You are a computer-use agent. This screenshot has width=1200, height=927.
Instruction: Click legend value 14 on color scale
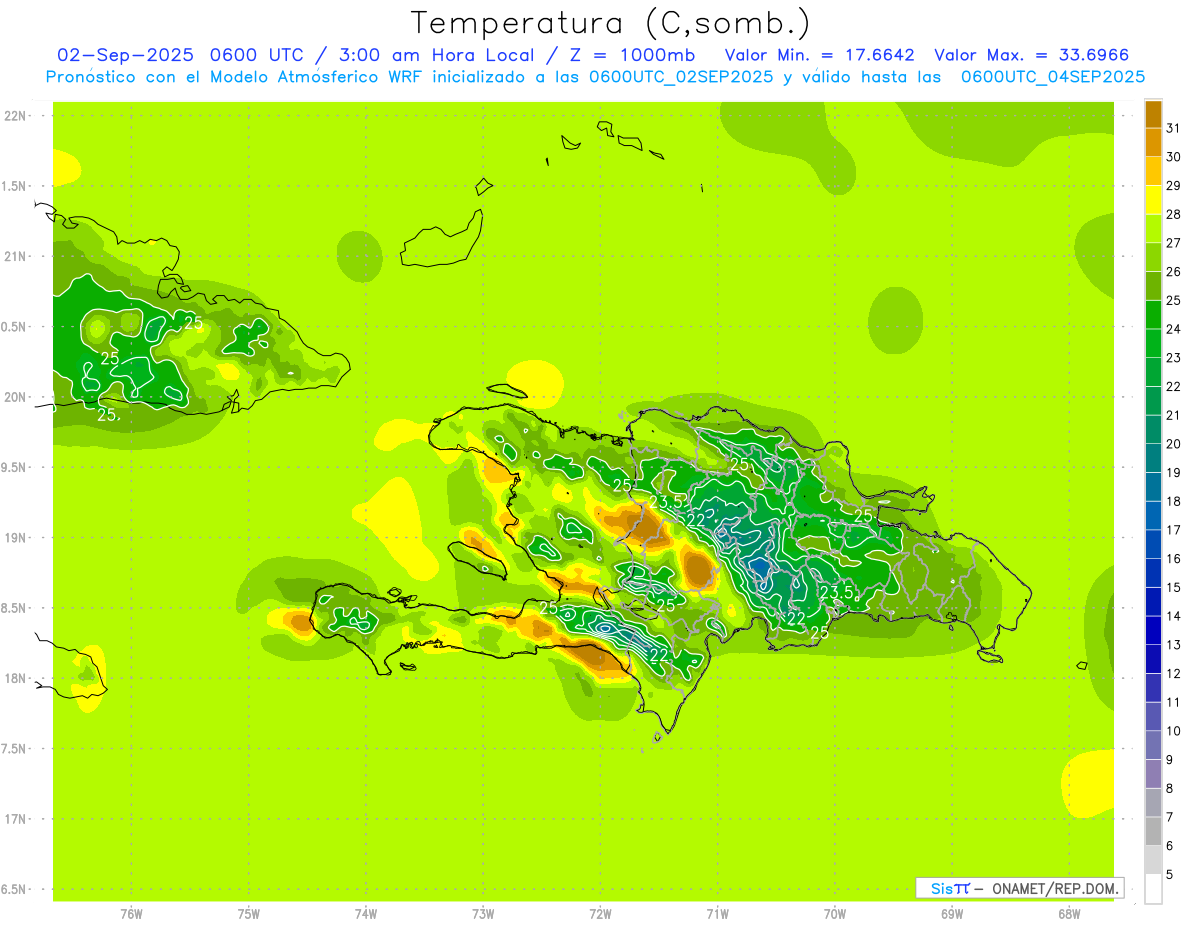[x=1173, y=616]
